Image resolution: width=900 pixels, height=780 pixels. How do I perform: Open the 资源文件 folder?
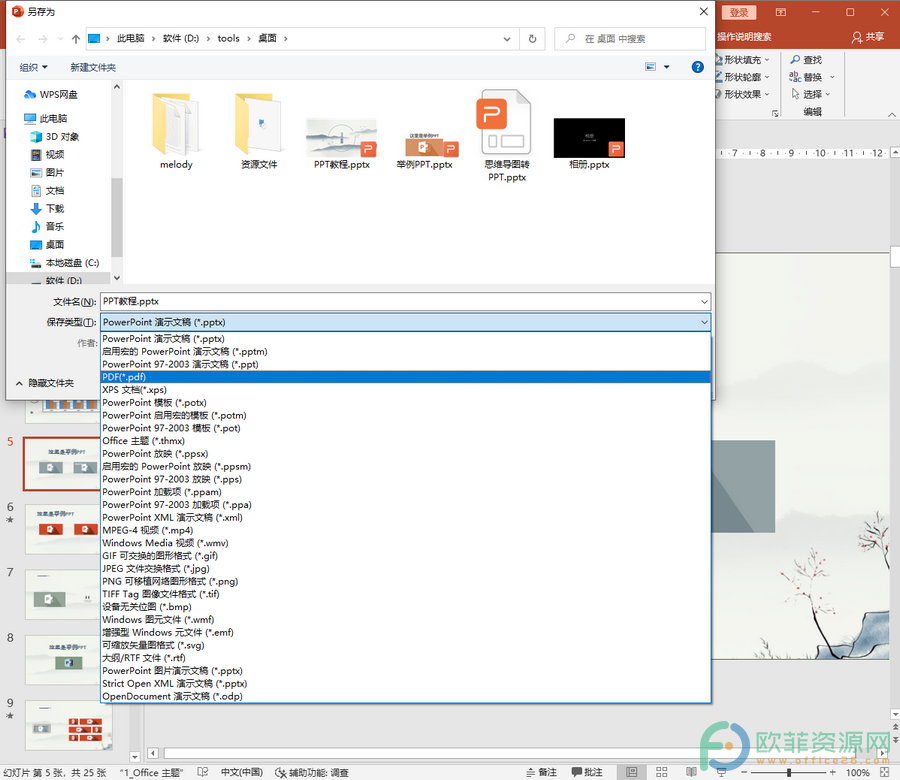pyautogui.click(x=259, y=131)
